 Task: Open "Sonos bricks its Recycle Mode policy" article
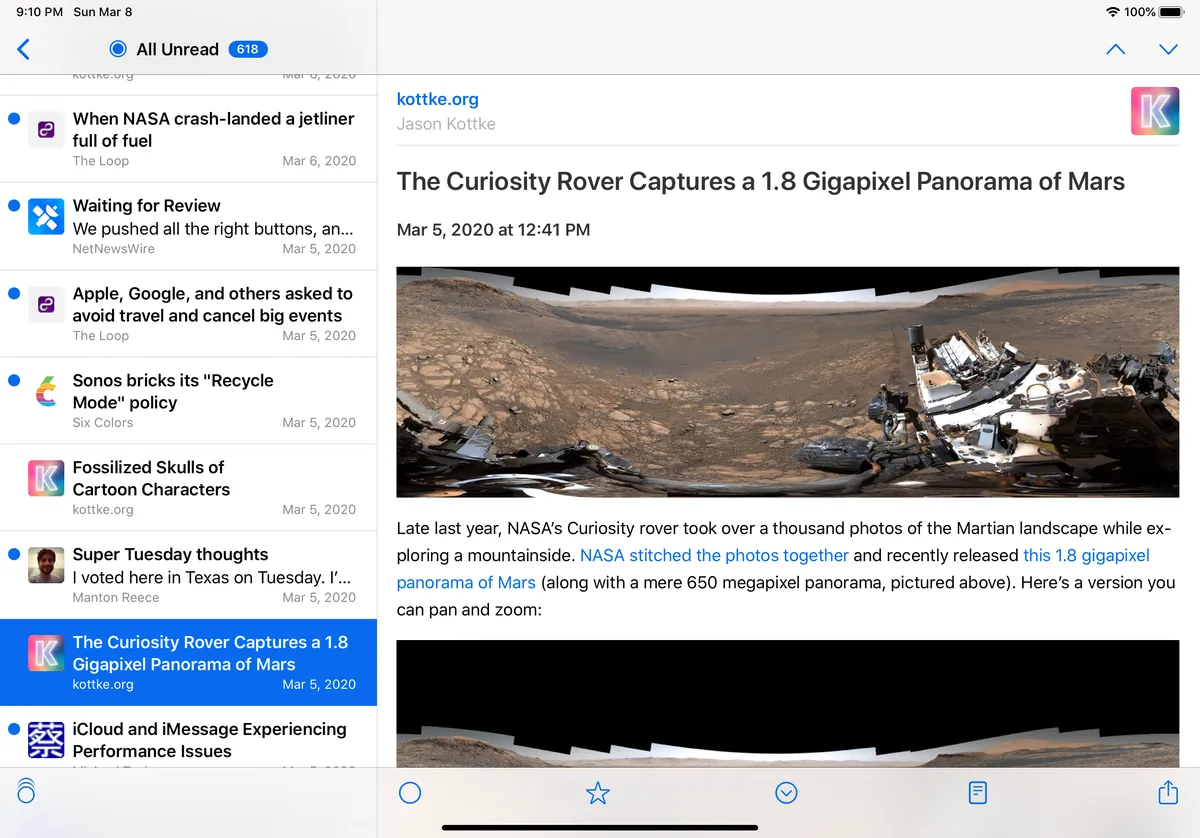(188, 401)
